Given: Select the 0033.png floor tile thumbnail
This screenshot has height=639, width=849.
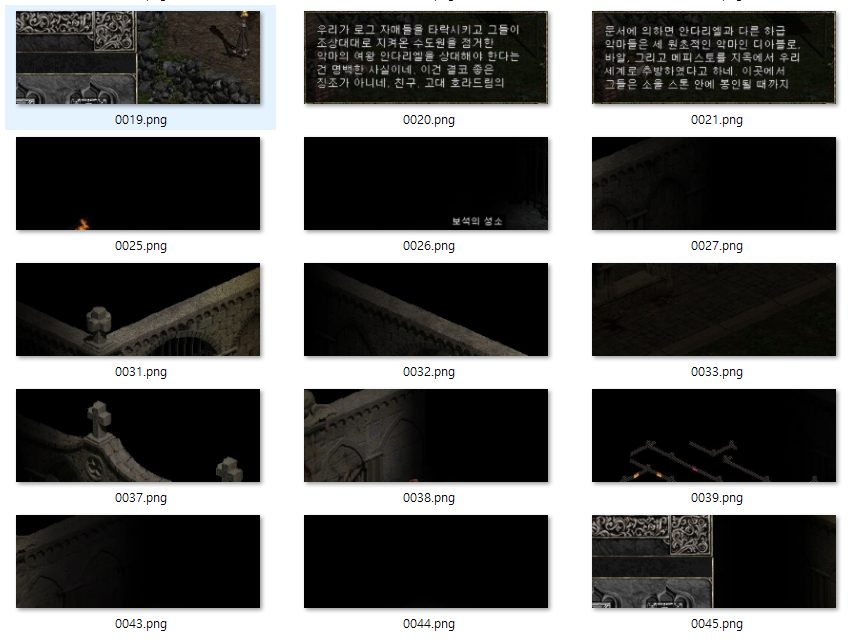Looking at the screenshot, I should tap(714, 310).
